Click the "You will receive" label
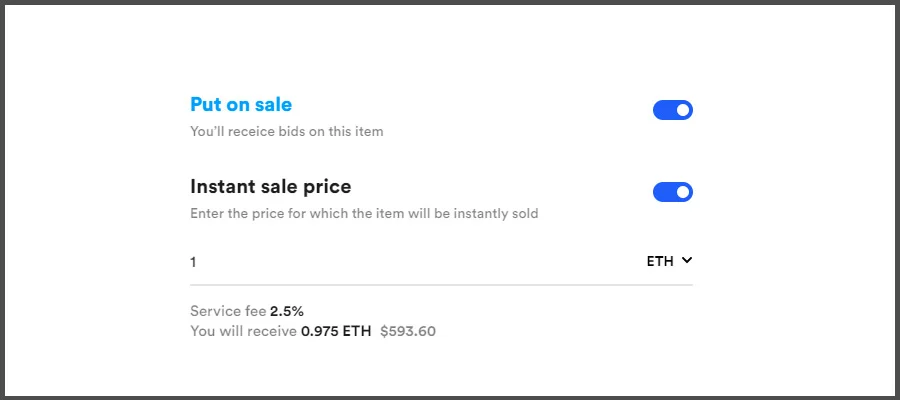The height and width of the screenshot is (400, 900). (x=243, y=330)
